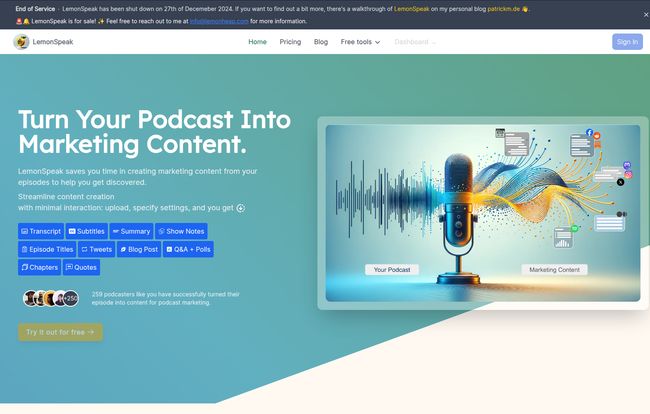The height and width of the screenshot is (414, 650).
Task: Select the Blog Post tag
Action: (139, 249)
